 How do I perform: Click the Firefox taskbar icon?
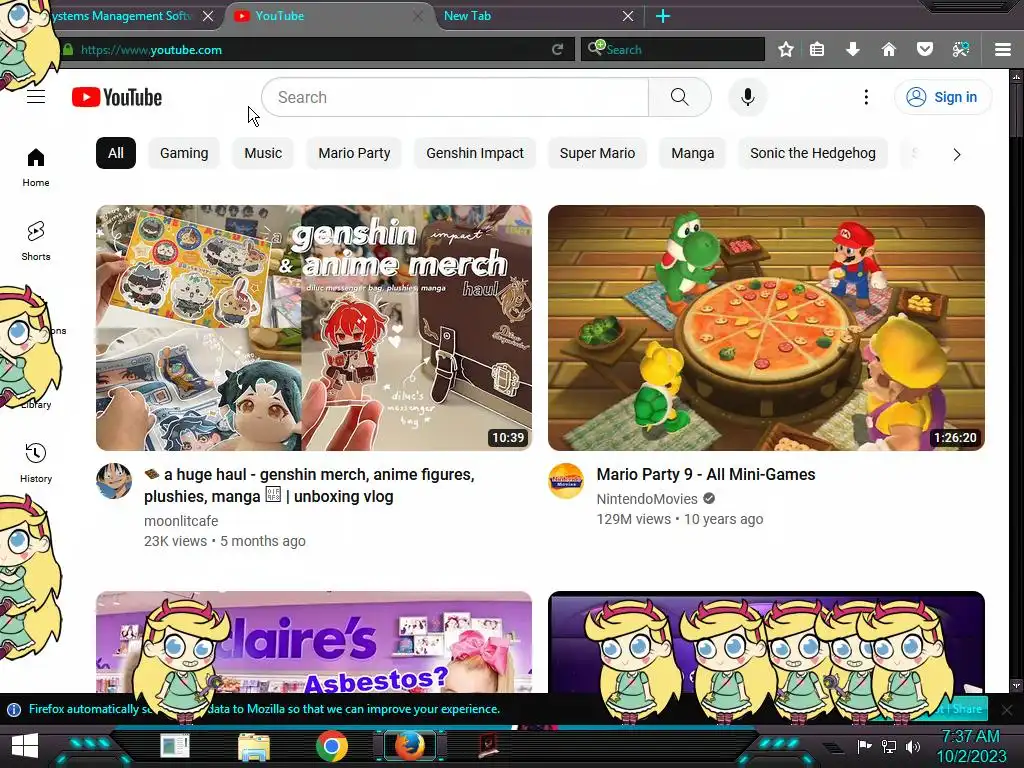409,746
